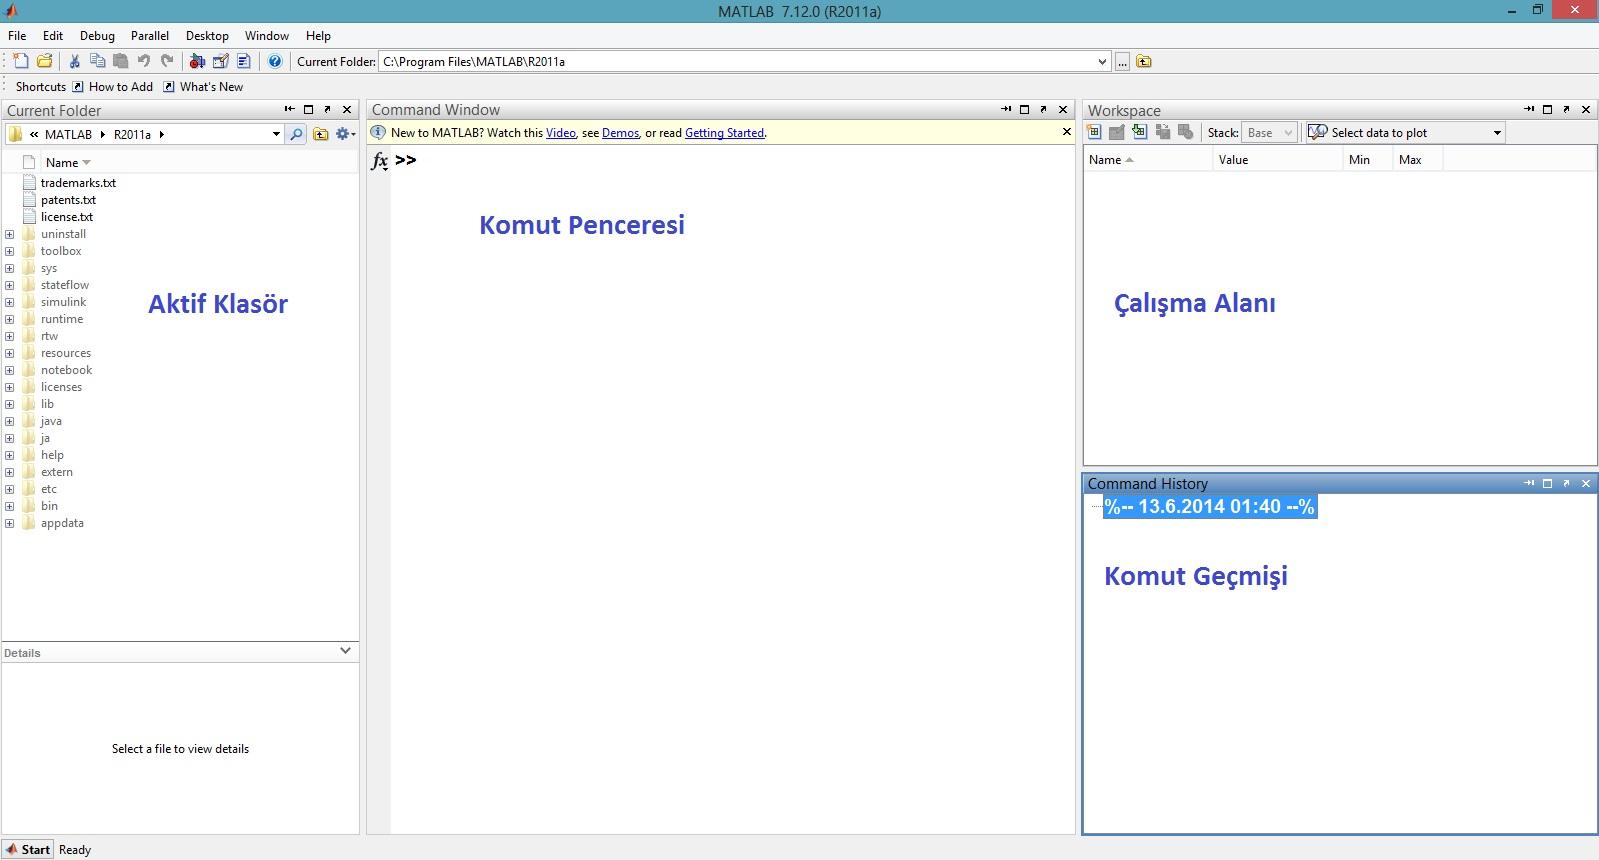Open the Video link in the banner
This screenshot has height=860, width=1599.
tap(561, 133)
